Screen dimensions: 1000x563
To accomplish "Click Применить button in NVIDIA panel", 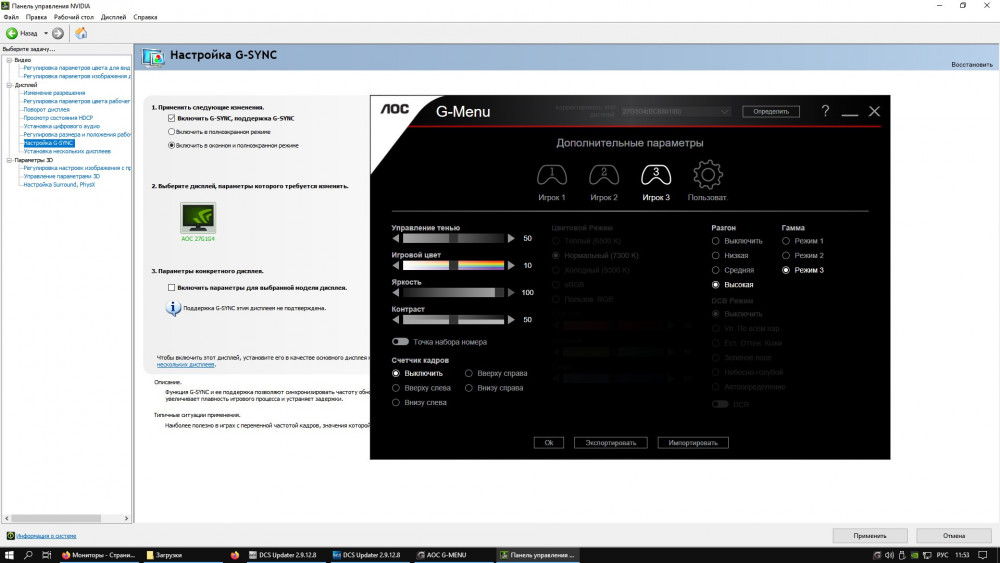I will 870,536.
